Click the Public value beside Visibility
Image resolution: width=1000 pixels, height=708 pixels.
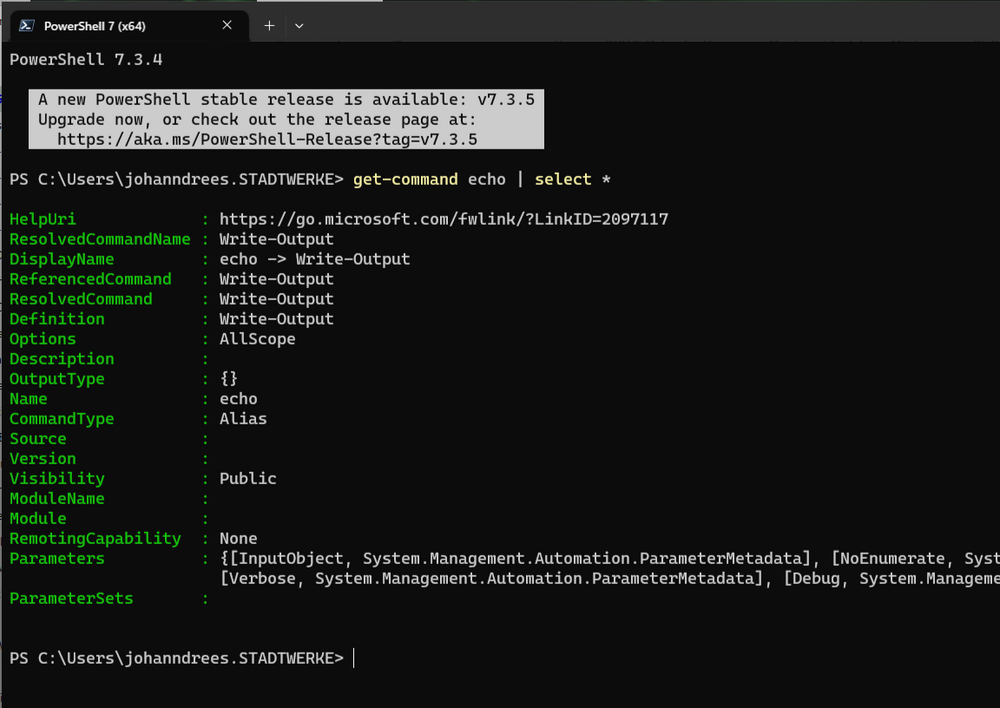pos(248,478)
